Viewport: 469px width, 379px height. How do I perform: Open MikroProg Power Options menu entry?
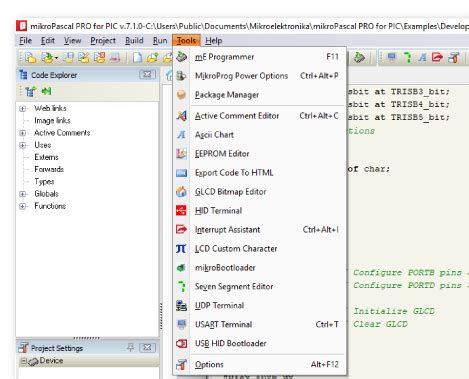pos(259,76)
